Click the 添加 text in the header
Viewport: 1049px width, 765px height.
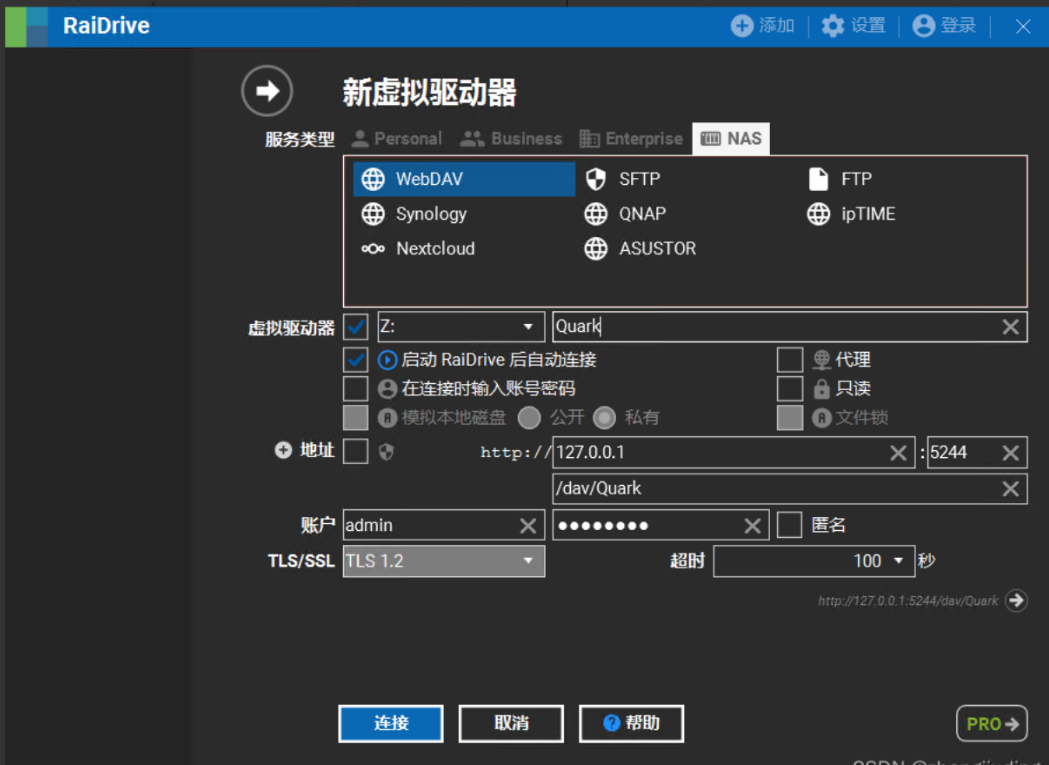777,26
